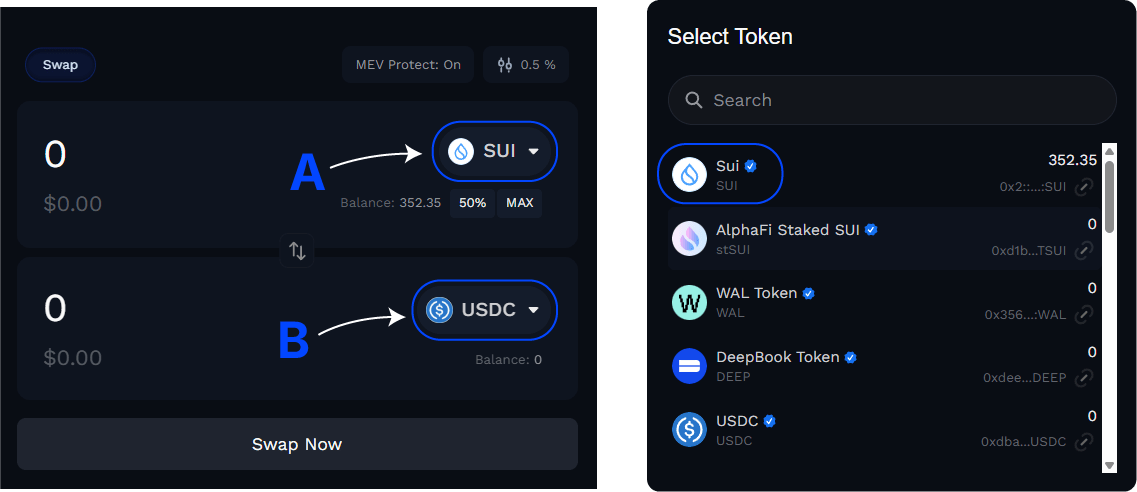Select Sui in the token list
Screen dimensions: 1137x492
point(720,174)
